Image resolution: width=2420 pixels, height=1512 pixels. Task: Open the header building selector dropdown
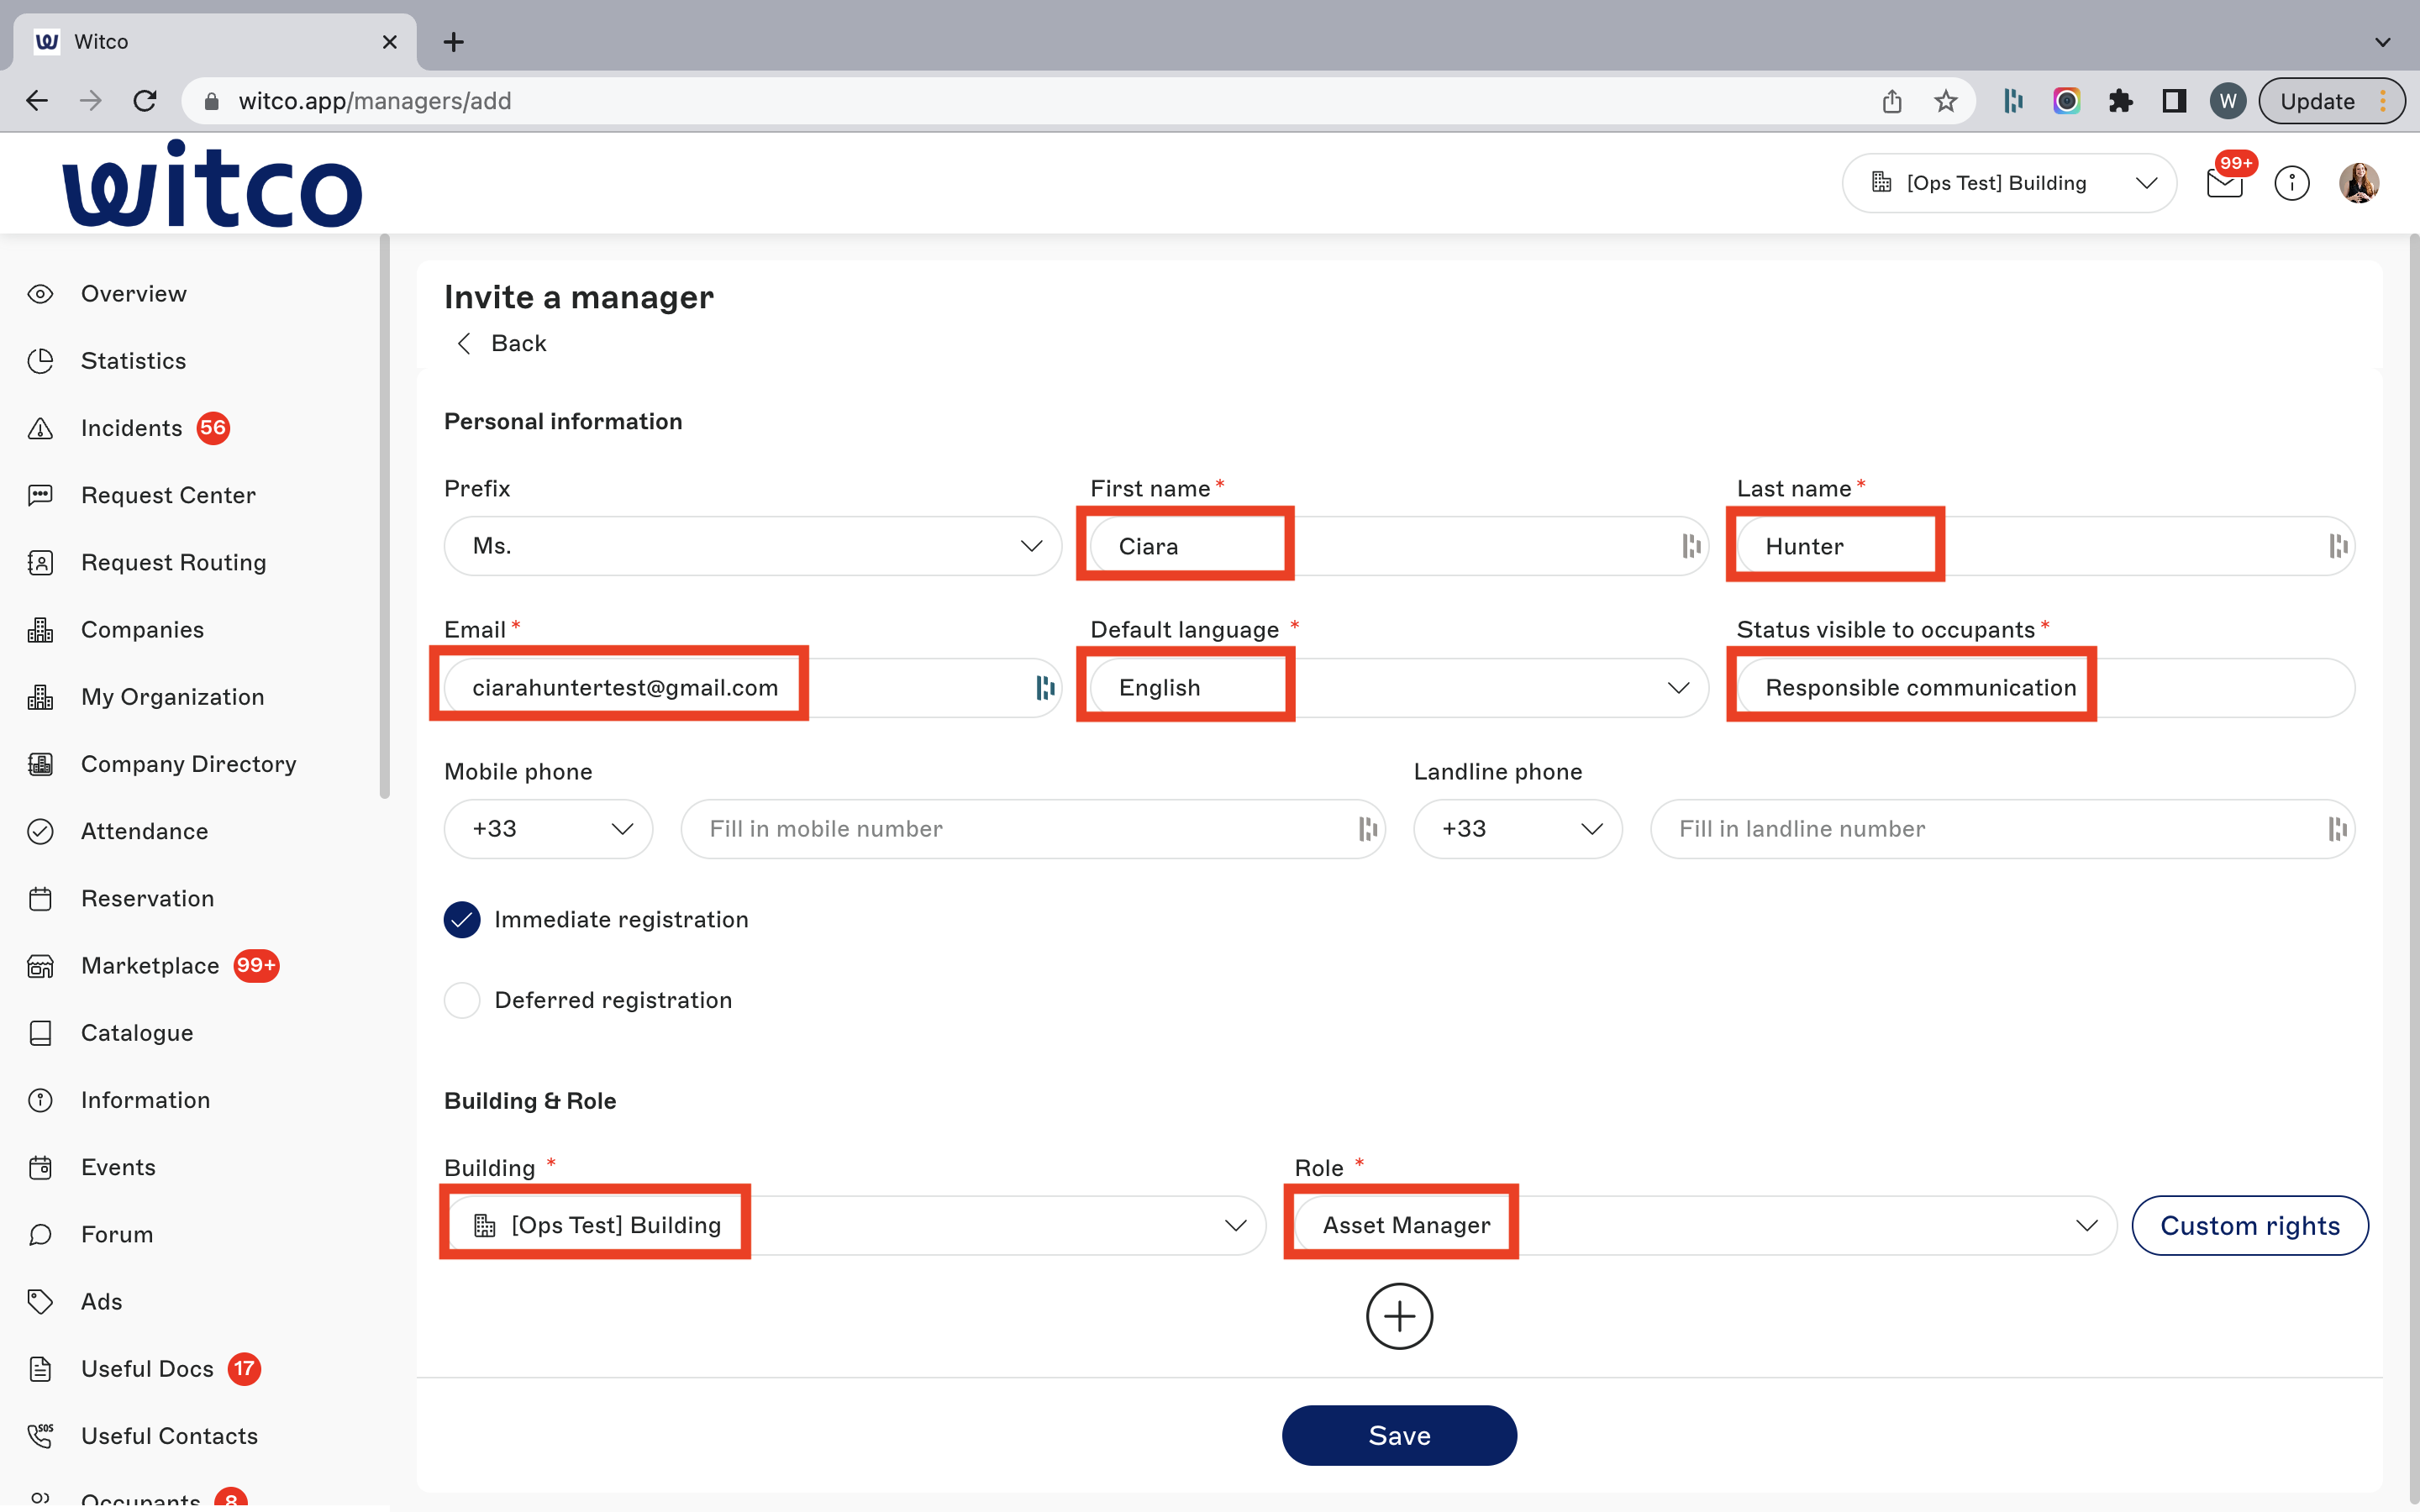click(x=2009, y=183)
